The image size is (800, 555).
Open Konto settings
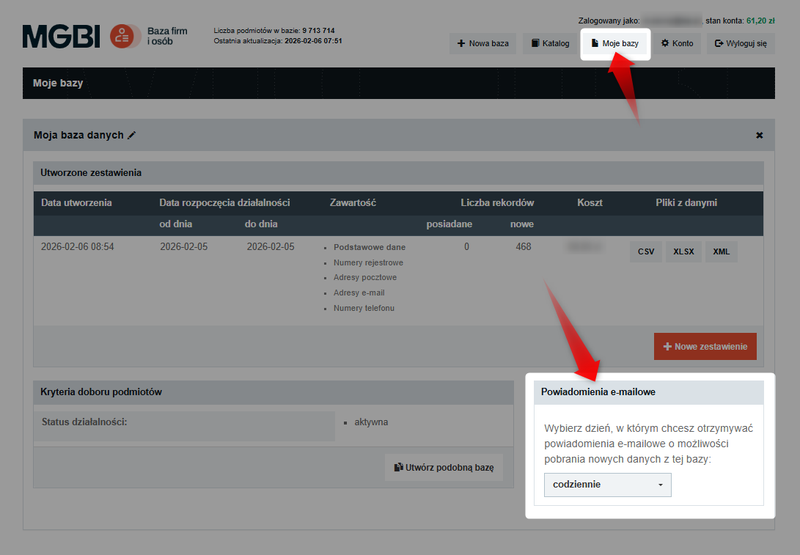tap(677, 44)
